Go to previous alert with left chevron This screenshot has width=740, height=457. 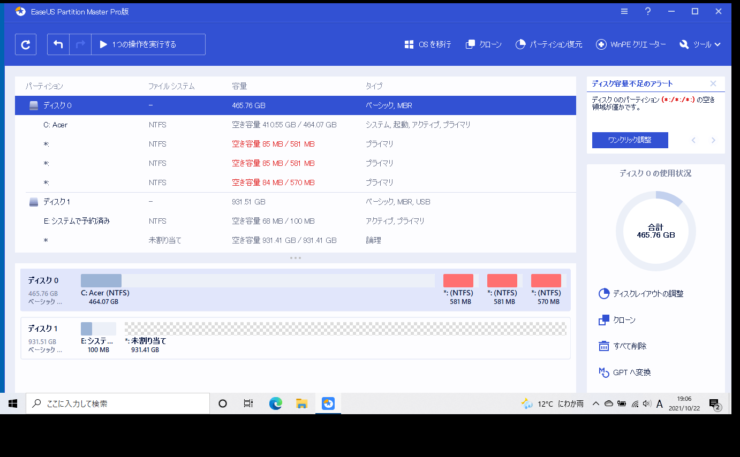pos(693,140)
